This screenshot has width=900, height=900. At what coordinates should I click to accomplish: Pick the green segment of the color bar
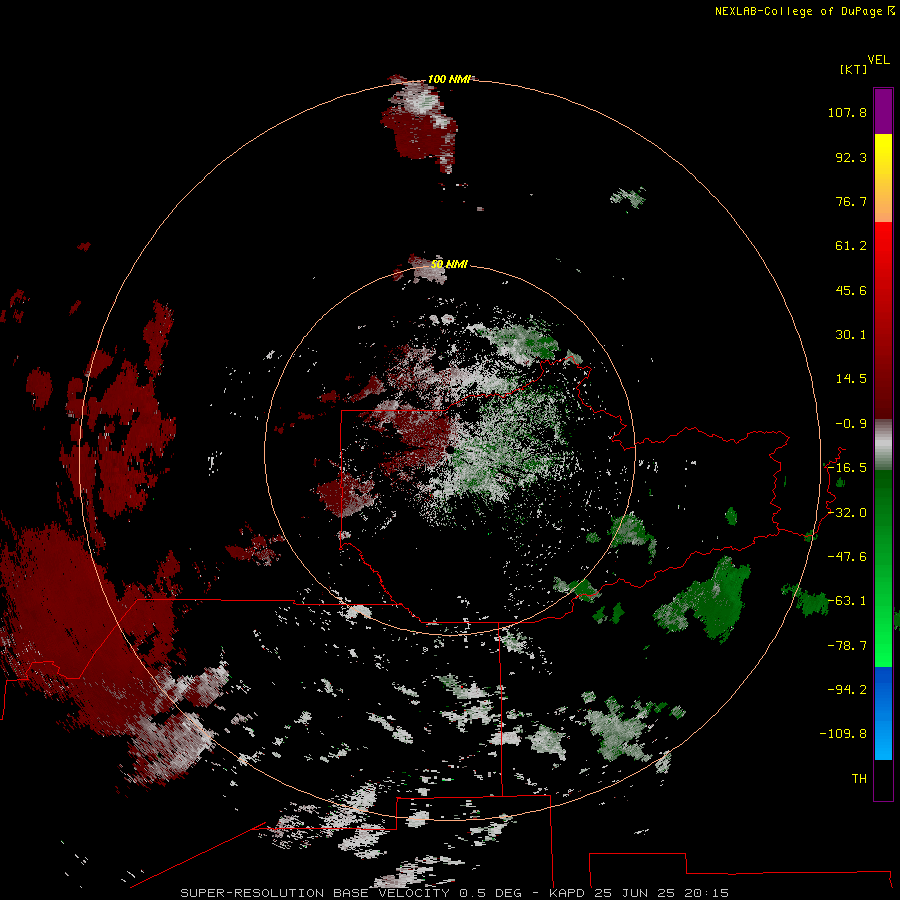pyautogui.click(x=883, y=568)
